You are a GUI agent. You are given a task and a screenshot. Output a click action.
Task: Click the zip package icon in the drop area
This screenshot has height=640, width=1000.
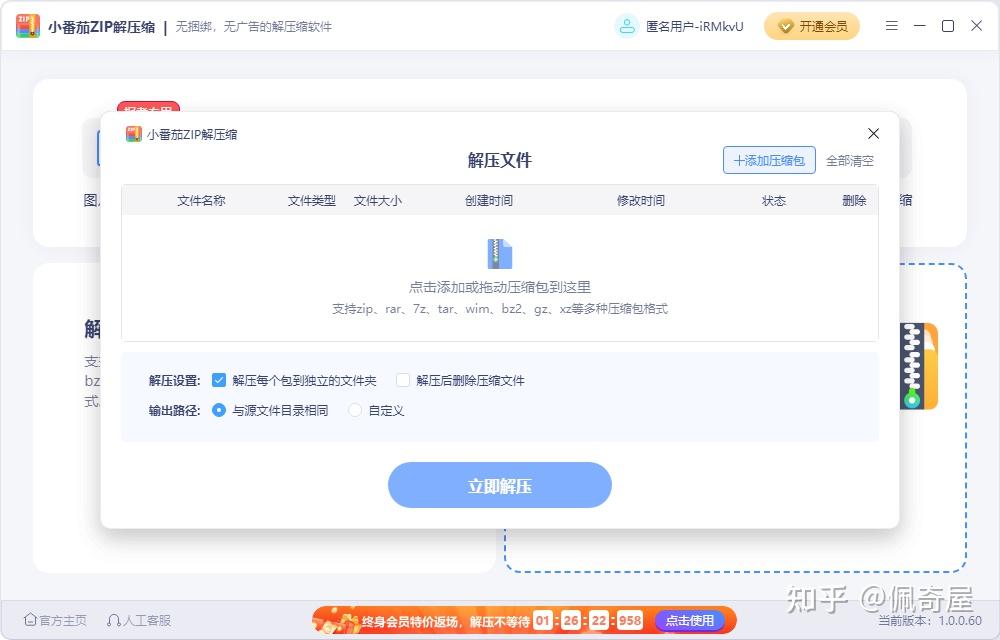(500, 254)
